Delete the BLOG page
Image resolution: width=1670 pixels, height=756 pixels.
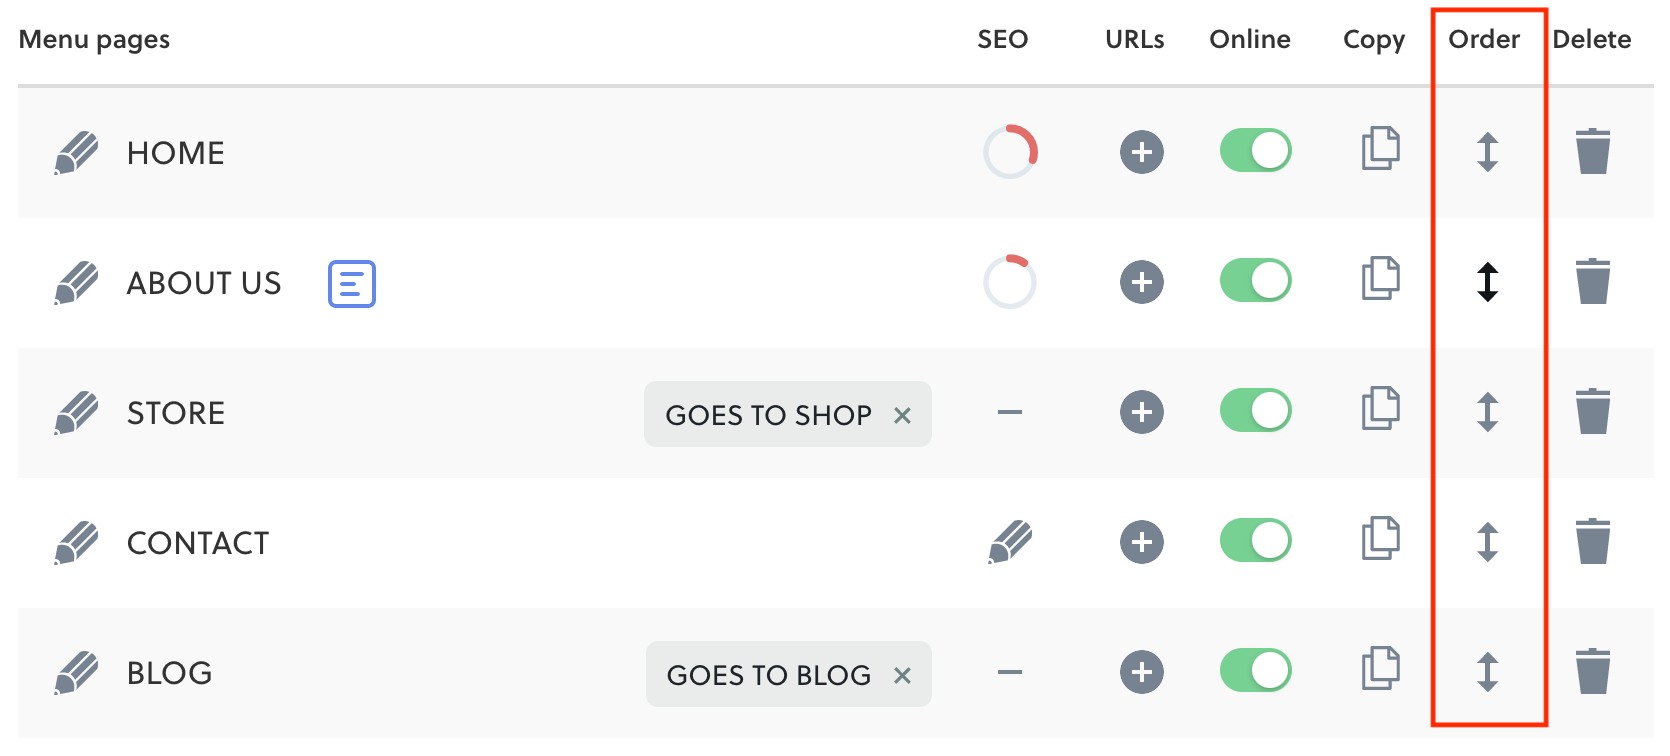1592,671
